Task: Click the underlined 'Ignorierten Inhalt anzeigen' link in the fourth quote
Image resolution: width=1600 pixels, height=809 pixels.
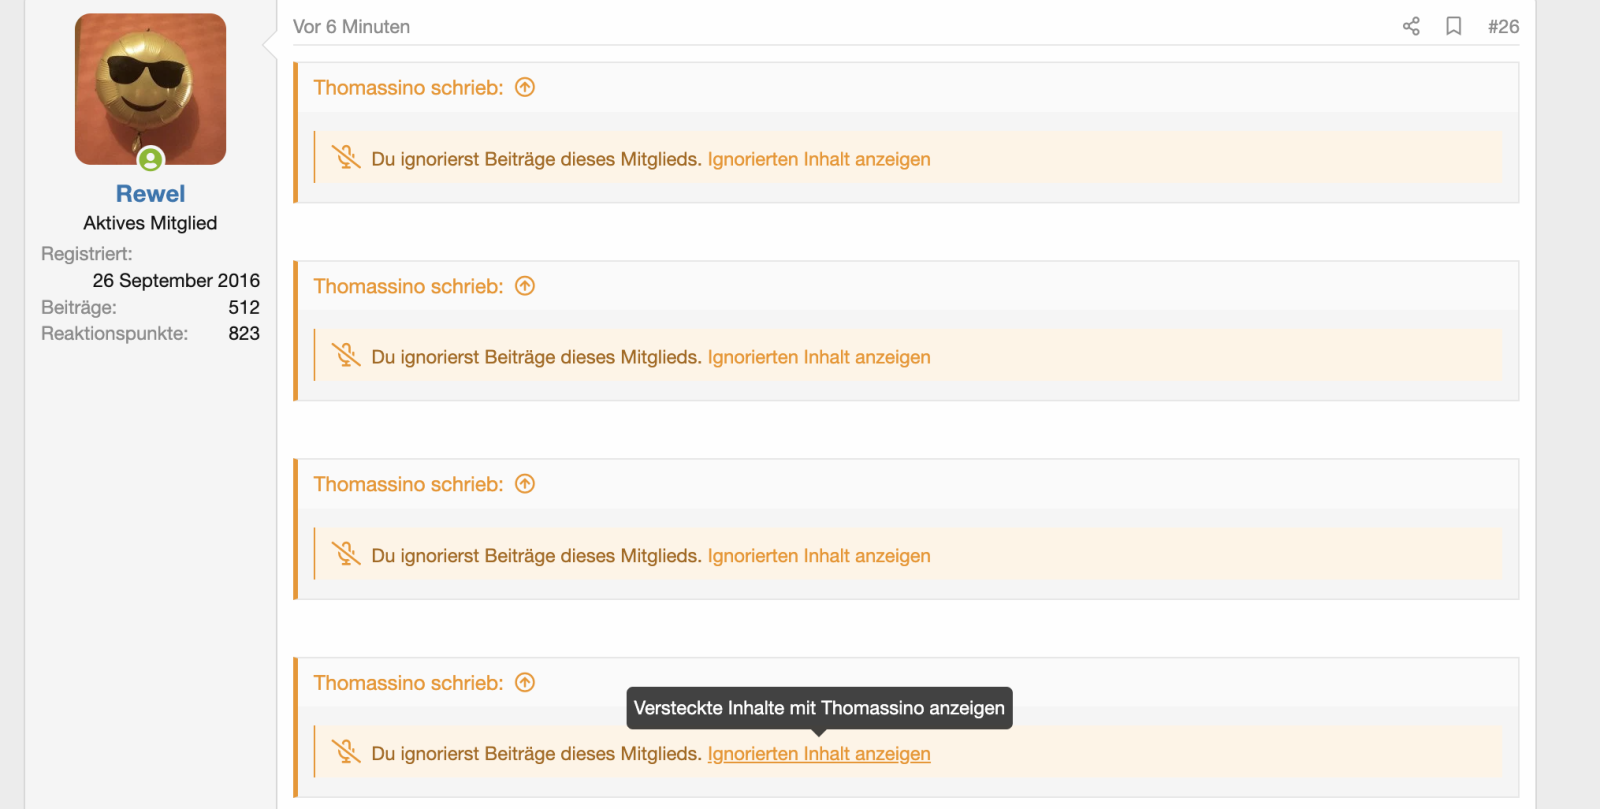Action: tap(818, 754)
